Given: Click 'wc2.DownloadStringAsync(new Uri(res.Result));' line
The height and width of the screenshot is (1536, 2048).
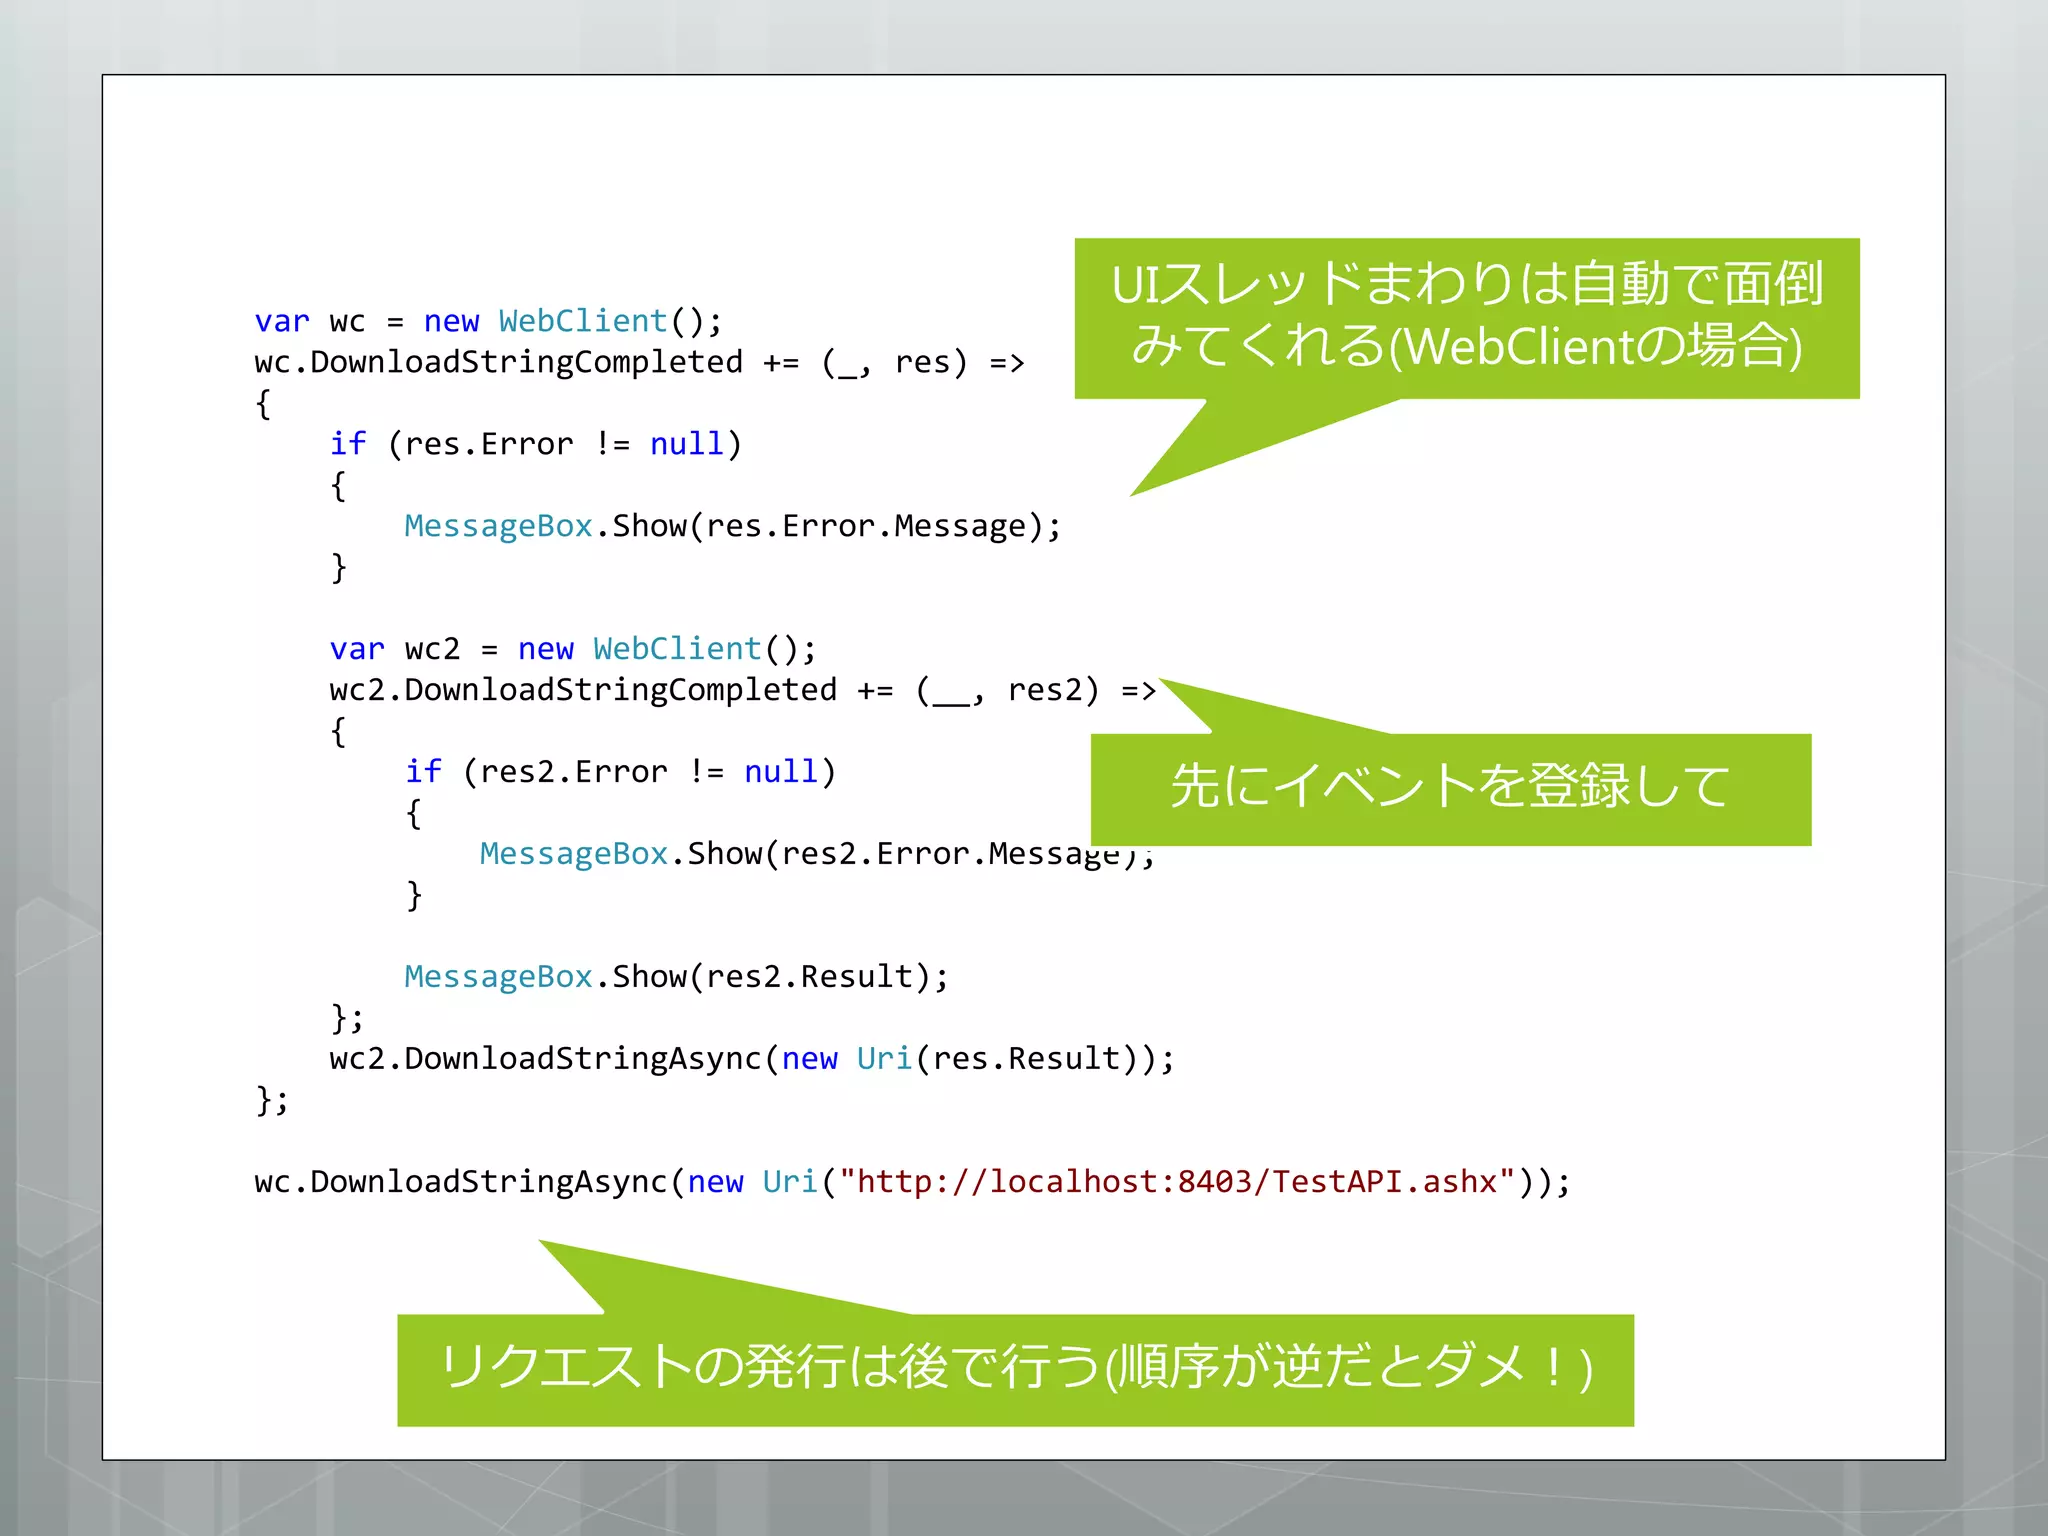Looking at the screenshot, I should pyautogui.click(x=752, y=1059).
